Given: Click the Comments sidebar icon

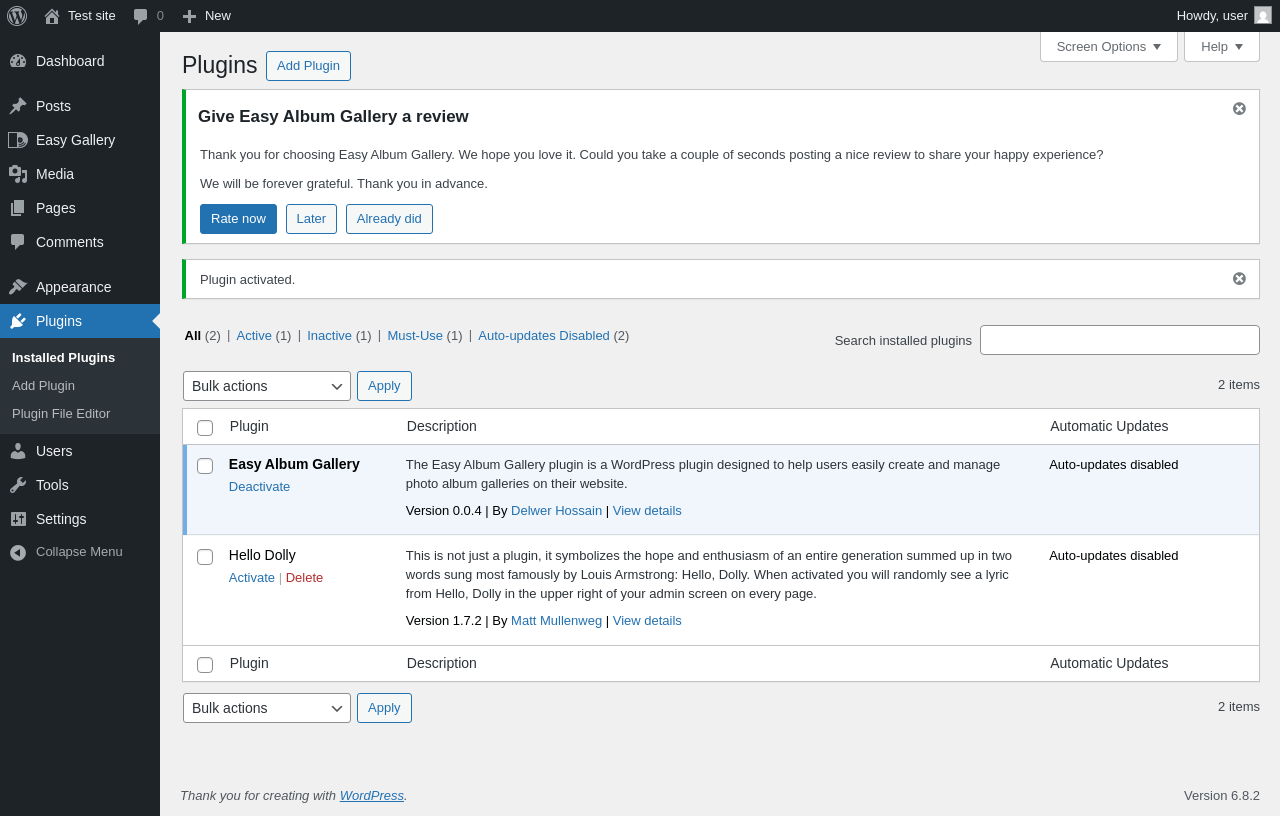Looking at the screenshot, I should click(x=18, y=242).
